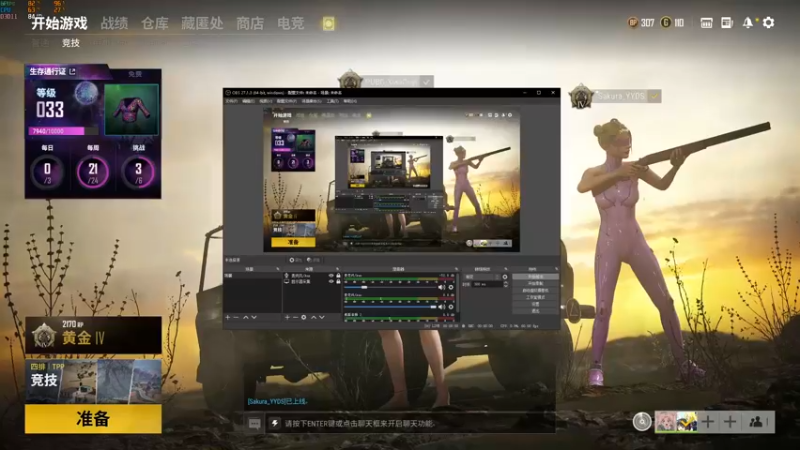
Task: Adjust the transition duration stepper arrows
Action: coord(506,284)
